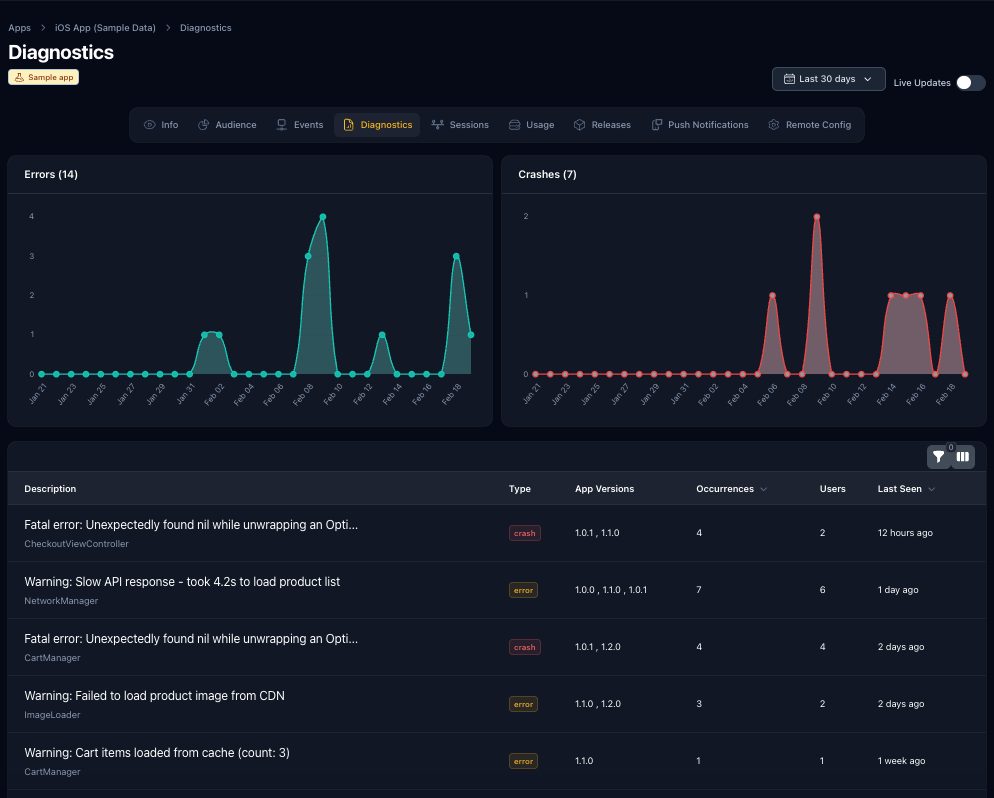Enable the Live Updates toggle

[x=970, y=82]
